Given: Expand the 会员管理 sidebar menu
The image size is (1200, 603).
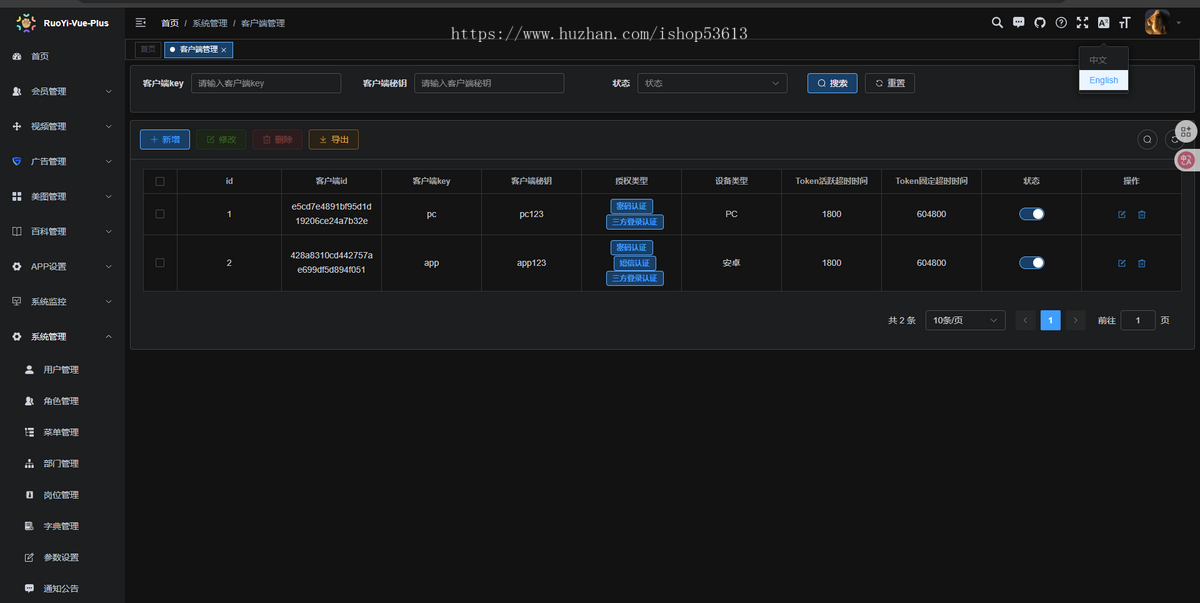Looking at the screenshot, I should [x=62, y=91].
